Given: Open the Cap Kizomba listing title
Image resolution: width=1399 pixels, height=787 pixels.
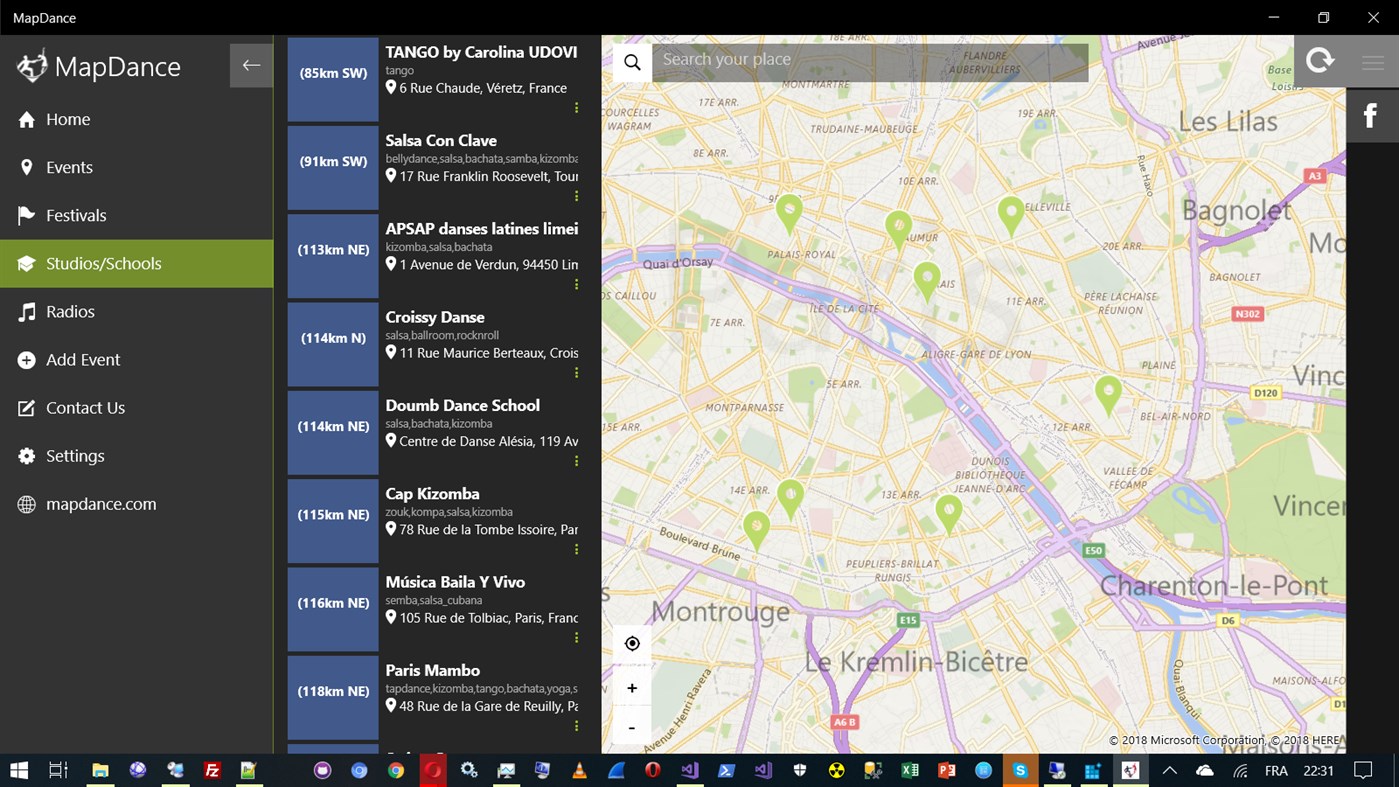Looking at the screenshot, I should tap(433, 493).
